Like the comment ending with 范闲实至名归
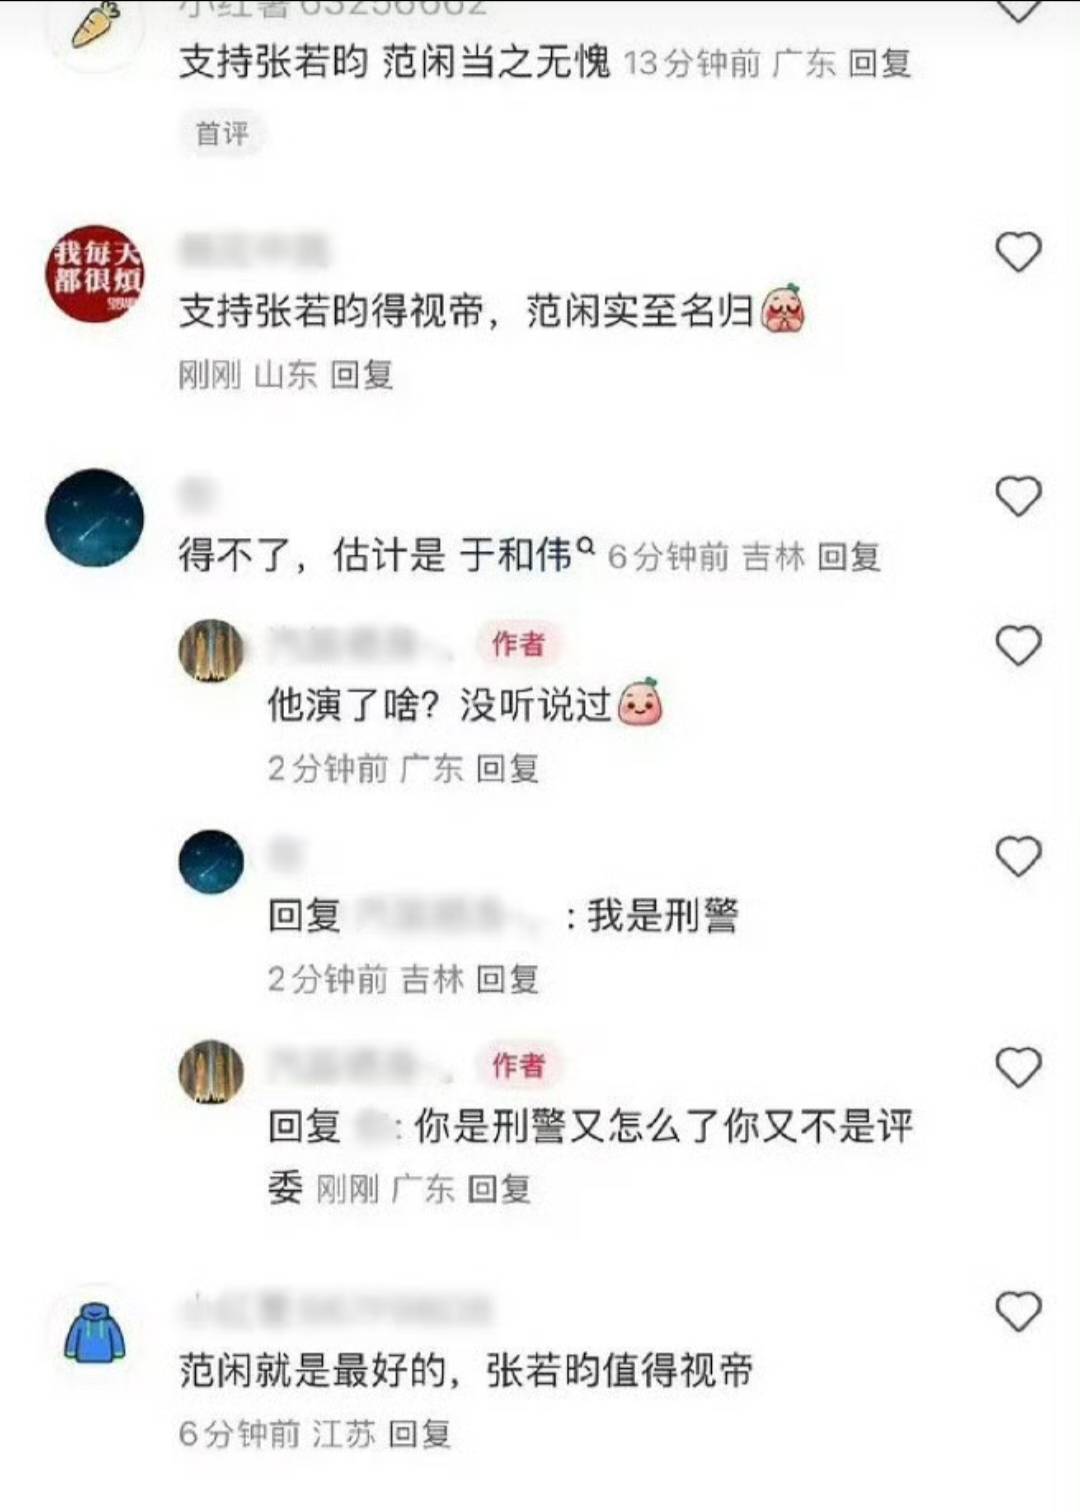The width and height of the screenshot is (1080, 1512). tap(1018, 252)
